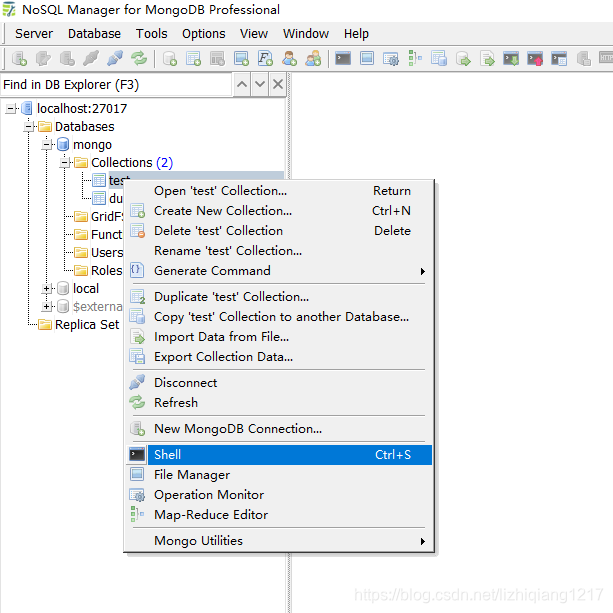Select the localhost:27017 server label

(x=82, y=109)
